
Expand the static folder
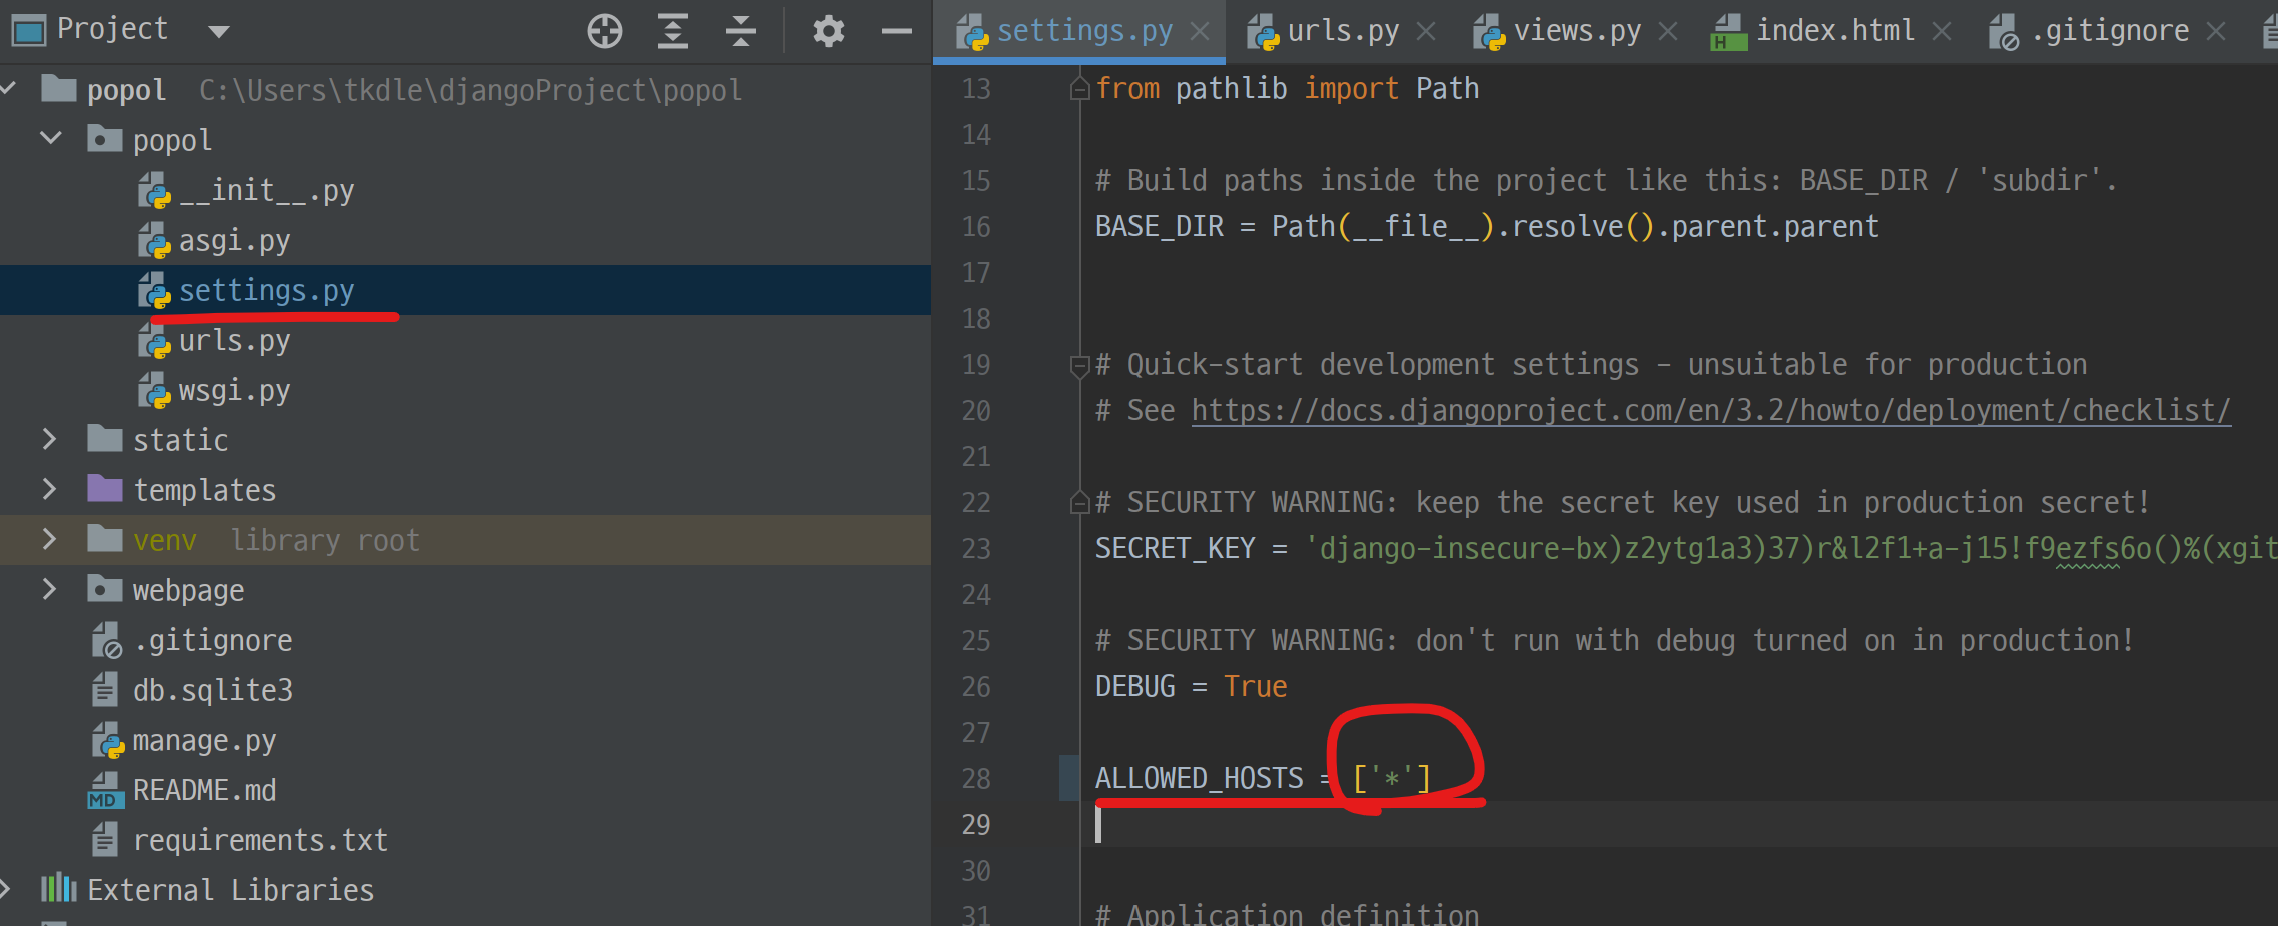coord(50,439)
